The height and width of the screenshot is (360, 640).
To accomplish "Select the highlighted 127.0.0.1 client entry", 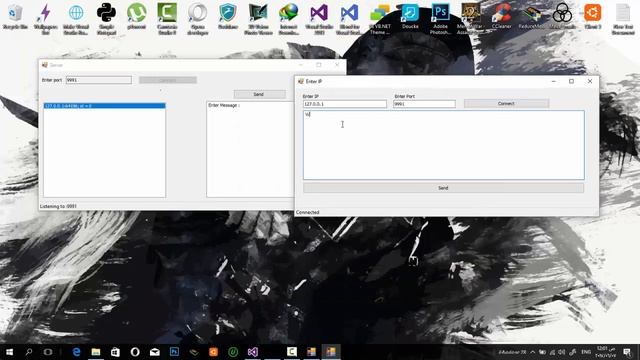I will click(x=104, y=106).
